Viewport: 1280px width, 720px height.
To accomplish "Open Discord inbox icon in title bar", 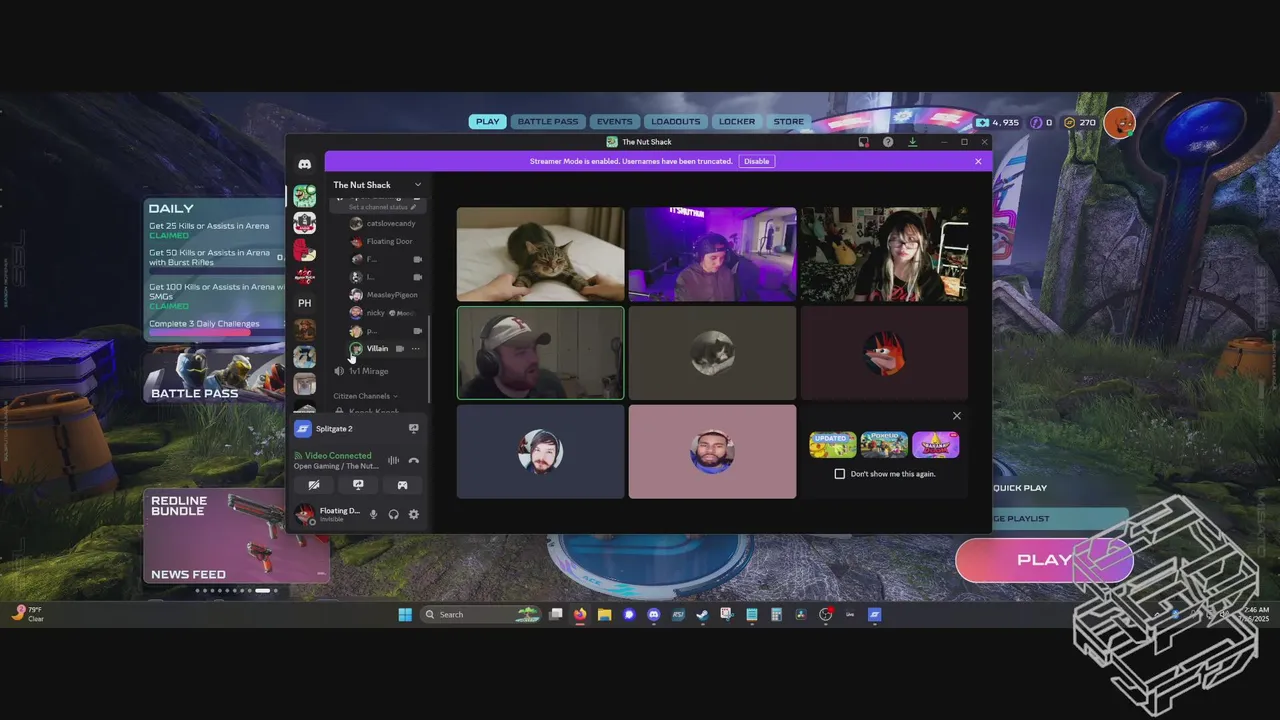I will pyautogui.click(x=864, y=142).
